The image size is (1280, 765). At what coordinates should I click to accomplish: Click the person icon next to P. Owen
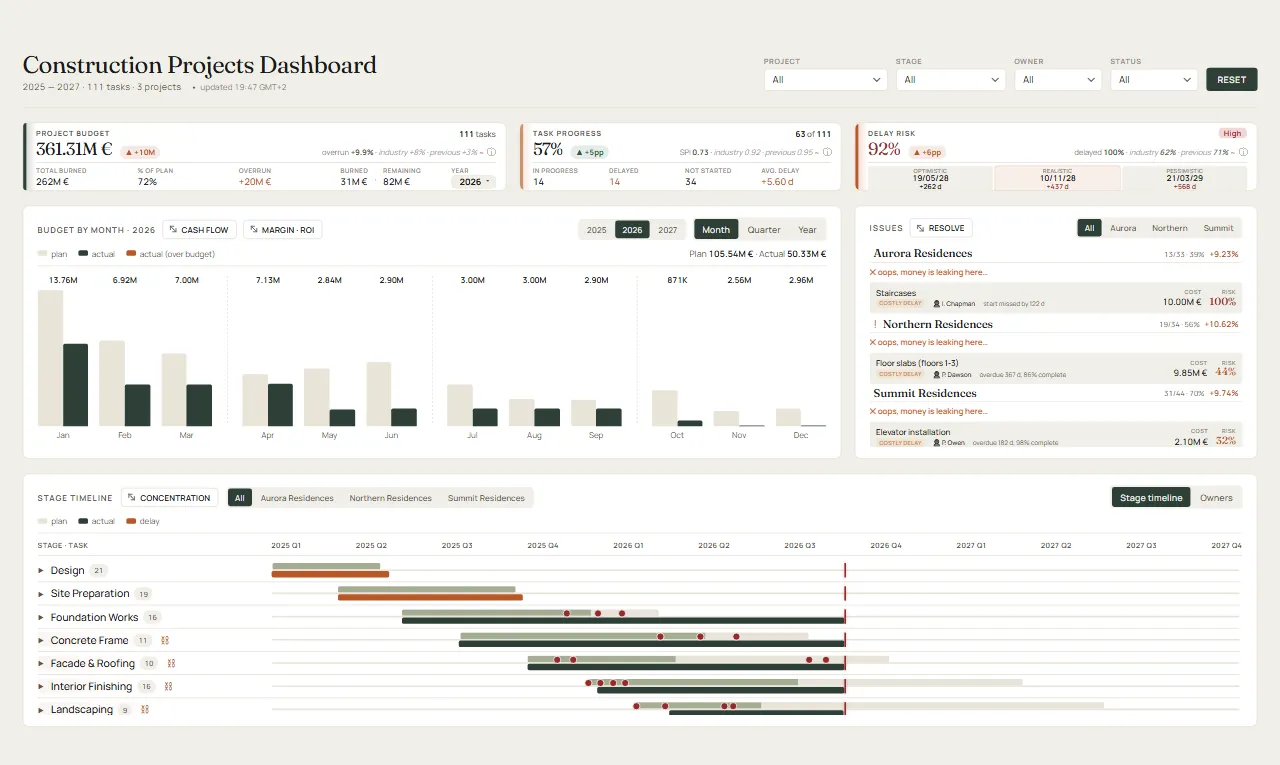[x=937, y=442]
